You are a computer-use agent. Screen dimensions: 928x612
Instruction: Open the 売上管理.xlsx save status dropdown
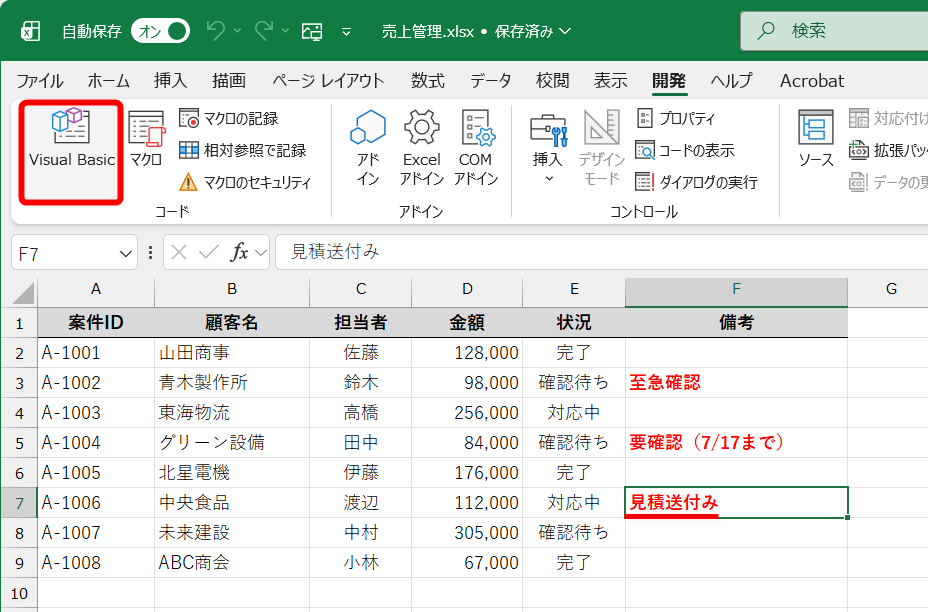476,31
